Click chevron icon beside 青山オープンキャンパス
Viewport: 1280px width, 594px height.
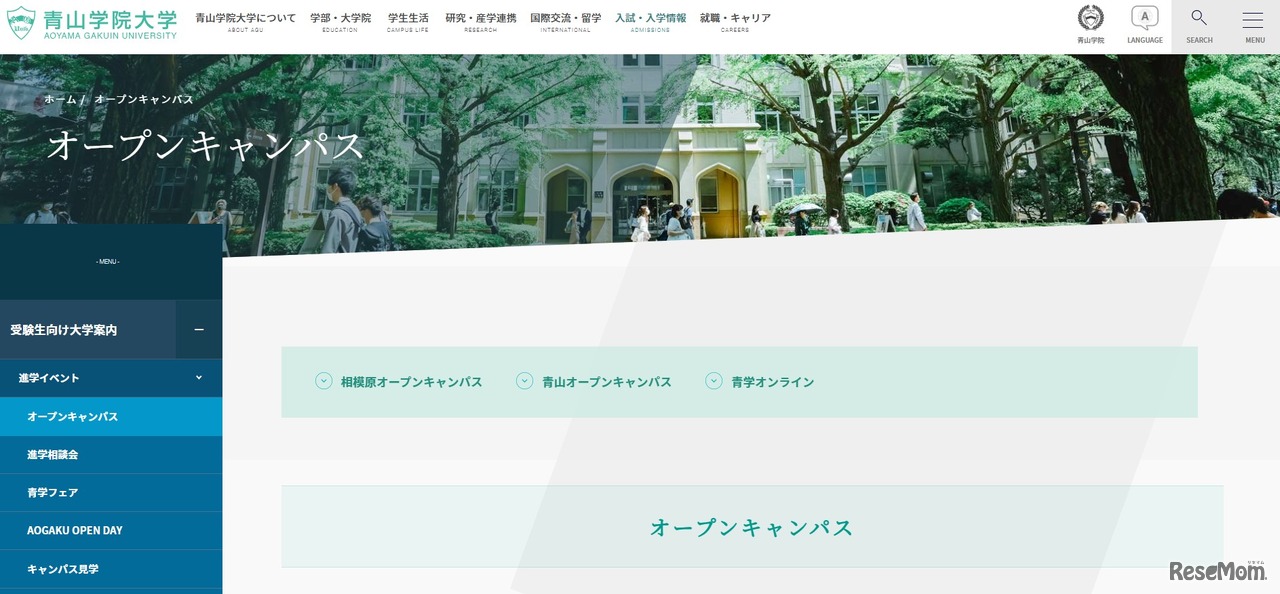[524, 381]
